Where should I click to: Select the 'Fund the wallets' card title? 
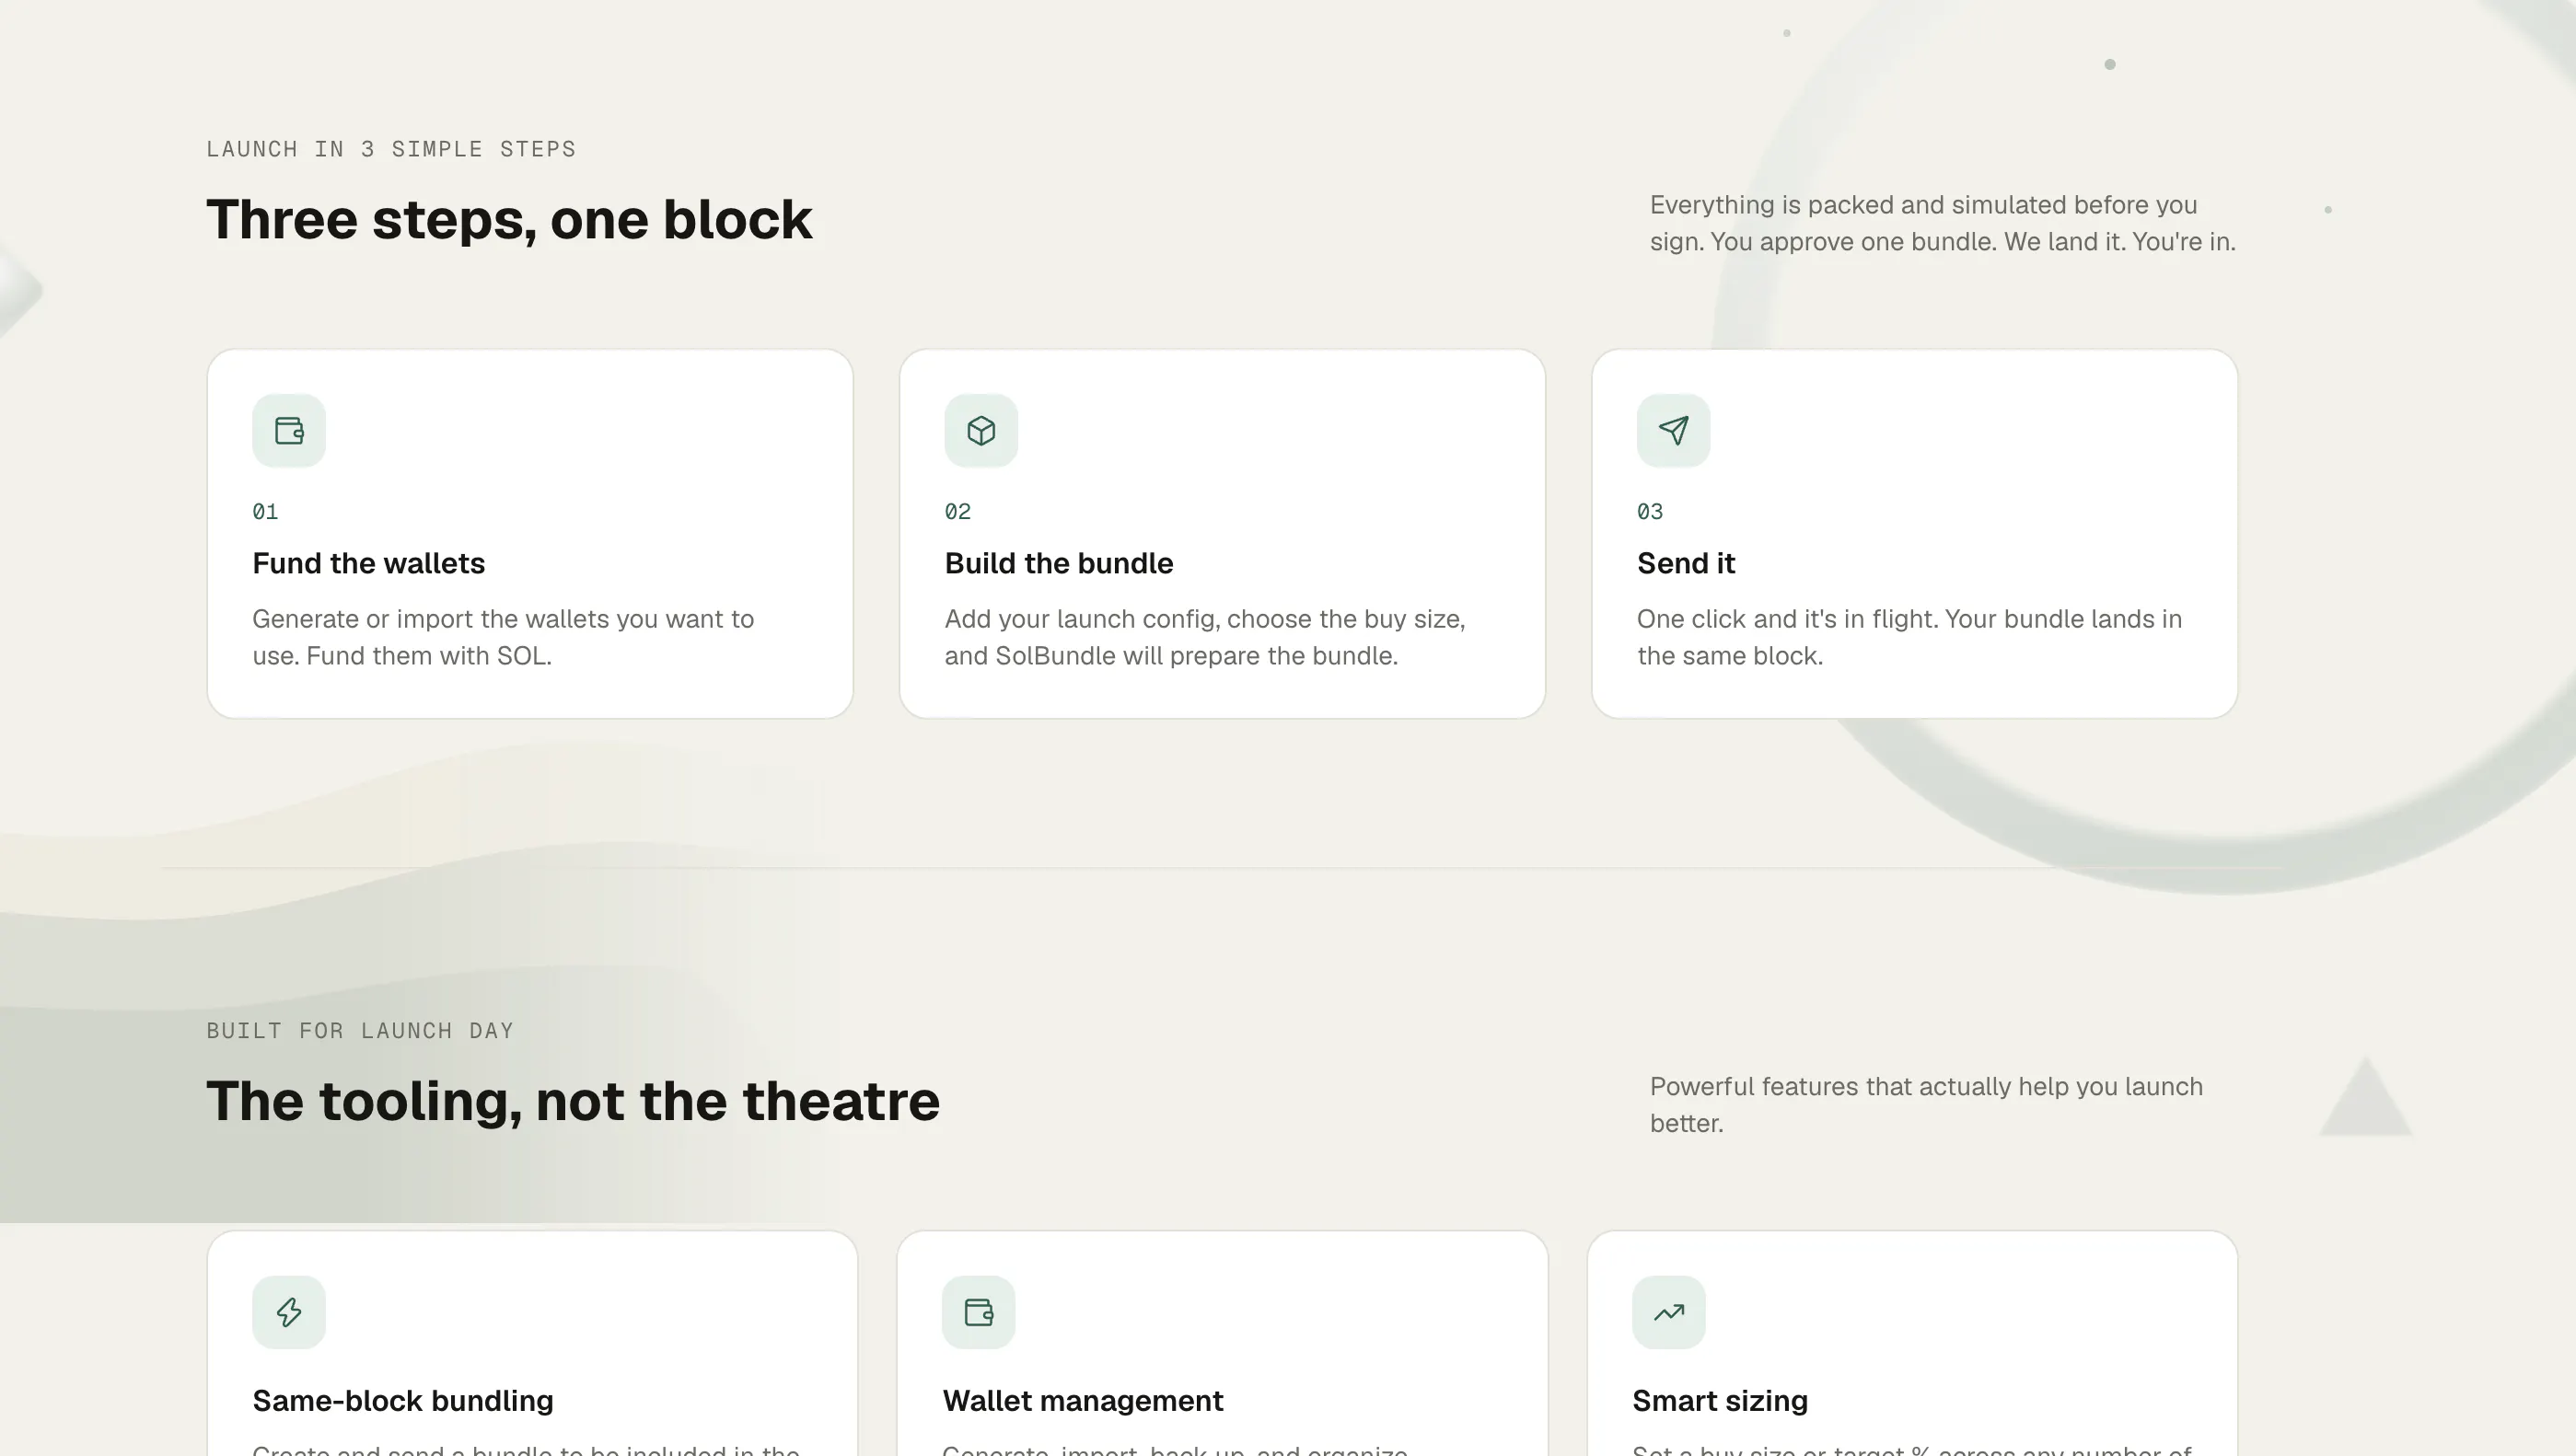[x=368, y=563]
